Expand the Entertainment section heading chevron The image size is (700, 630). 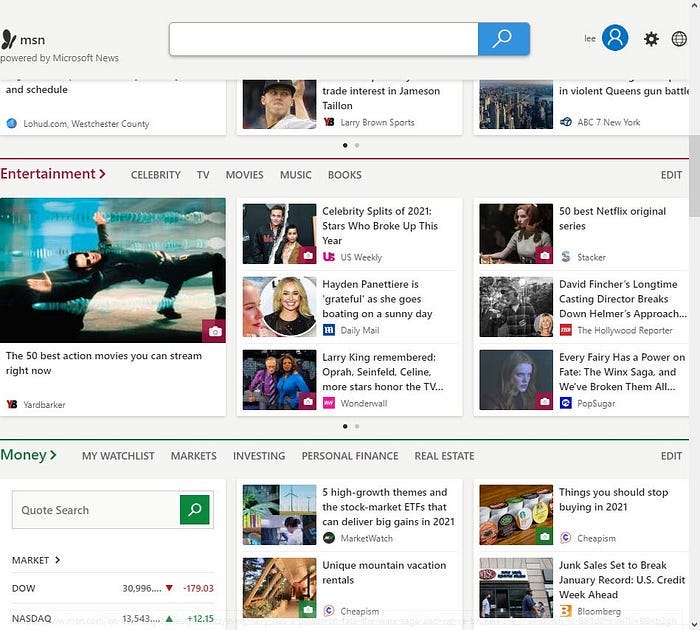[102, 174]
